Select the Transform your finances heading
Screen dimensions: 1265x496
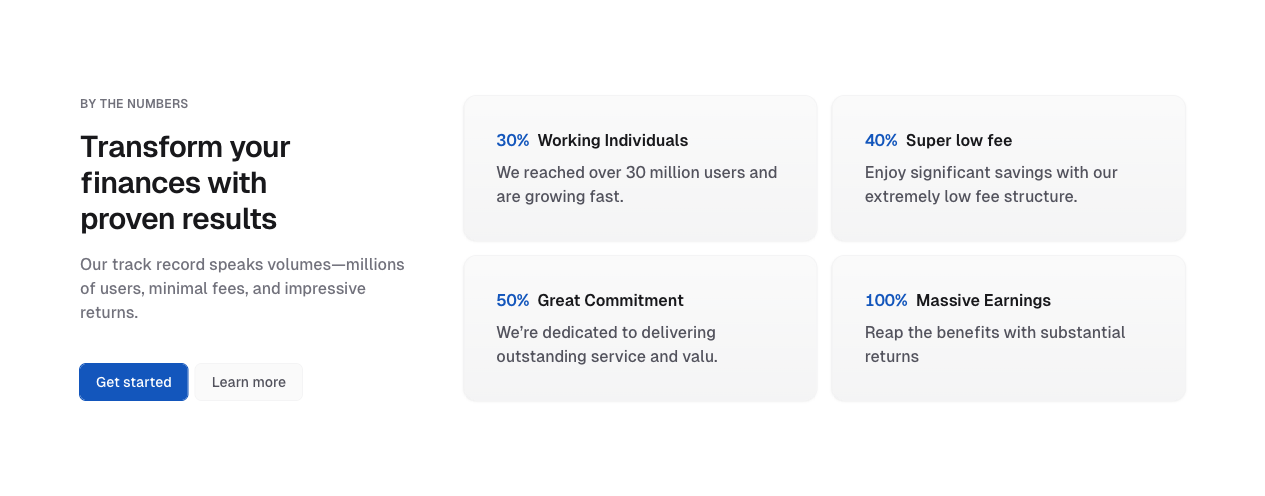pos(185,183)
